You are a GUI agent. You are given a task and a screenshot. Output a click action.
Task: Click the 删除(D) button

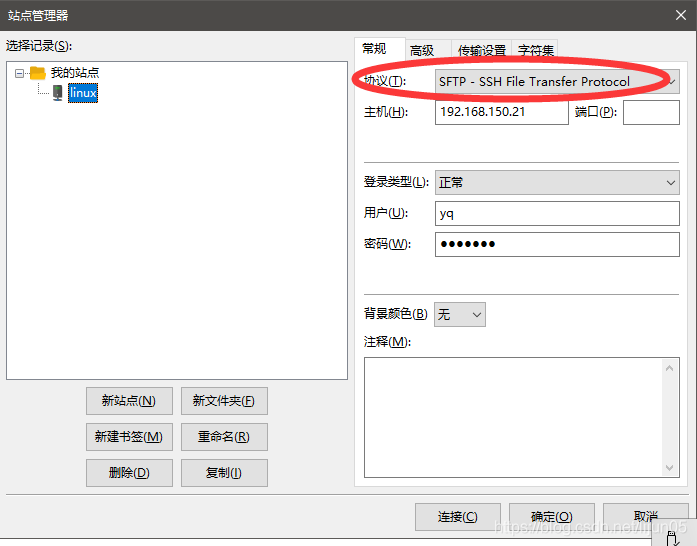[x=129, y=473]
